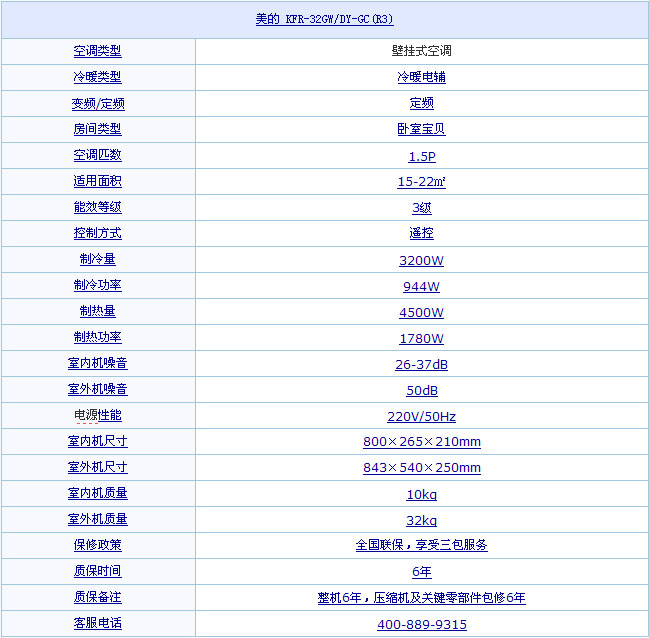Click the 空调类型 label link
The height and width of the screenshot is (638, 649).
tap(98, 51)
